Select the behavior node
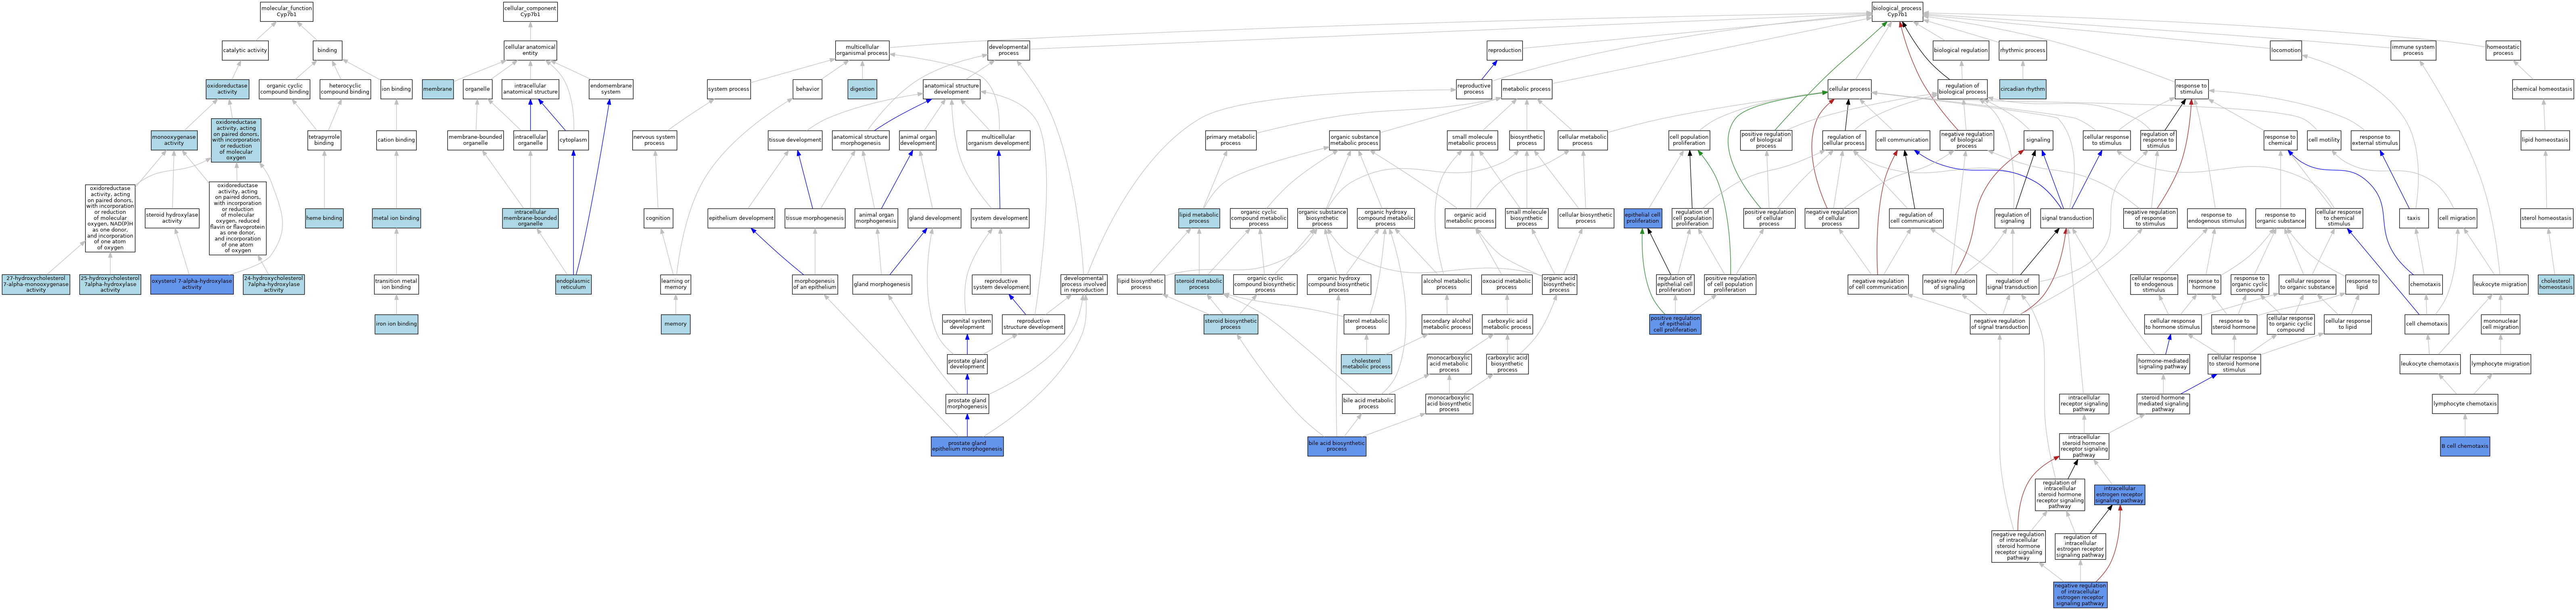 pos(807,89)
